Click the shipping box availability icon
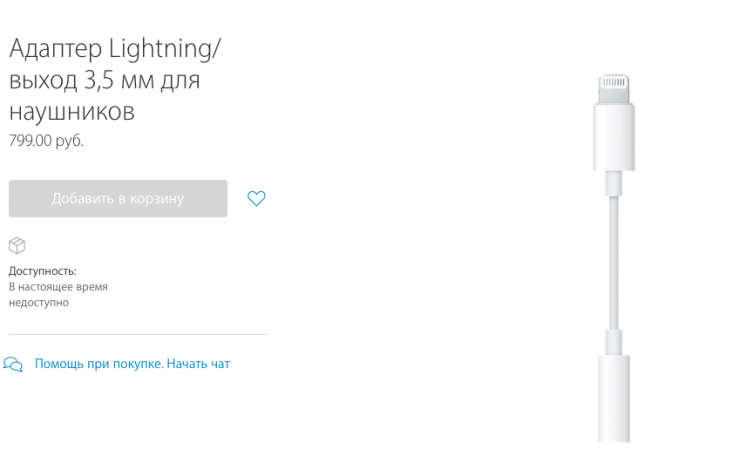The width and height of the screenshot is (740, 450). 16,246
